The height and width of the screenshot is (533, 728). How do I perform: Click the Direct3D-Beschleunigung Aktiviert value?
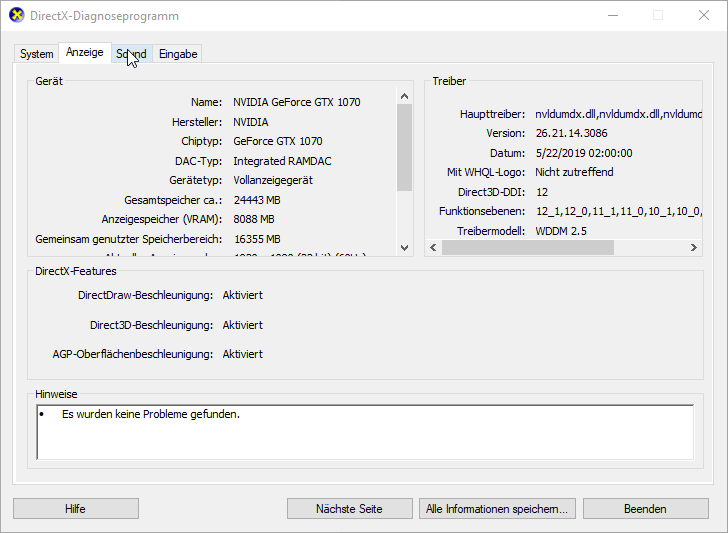242,325
